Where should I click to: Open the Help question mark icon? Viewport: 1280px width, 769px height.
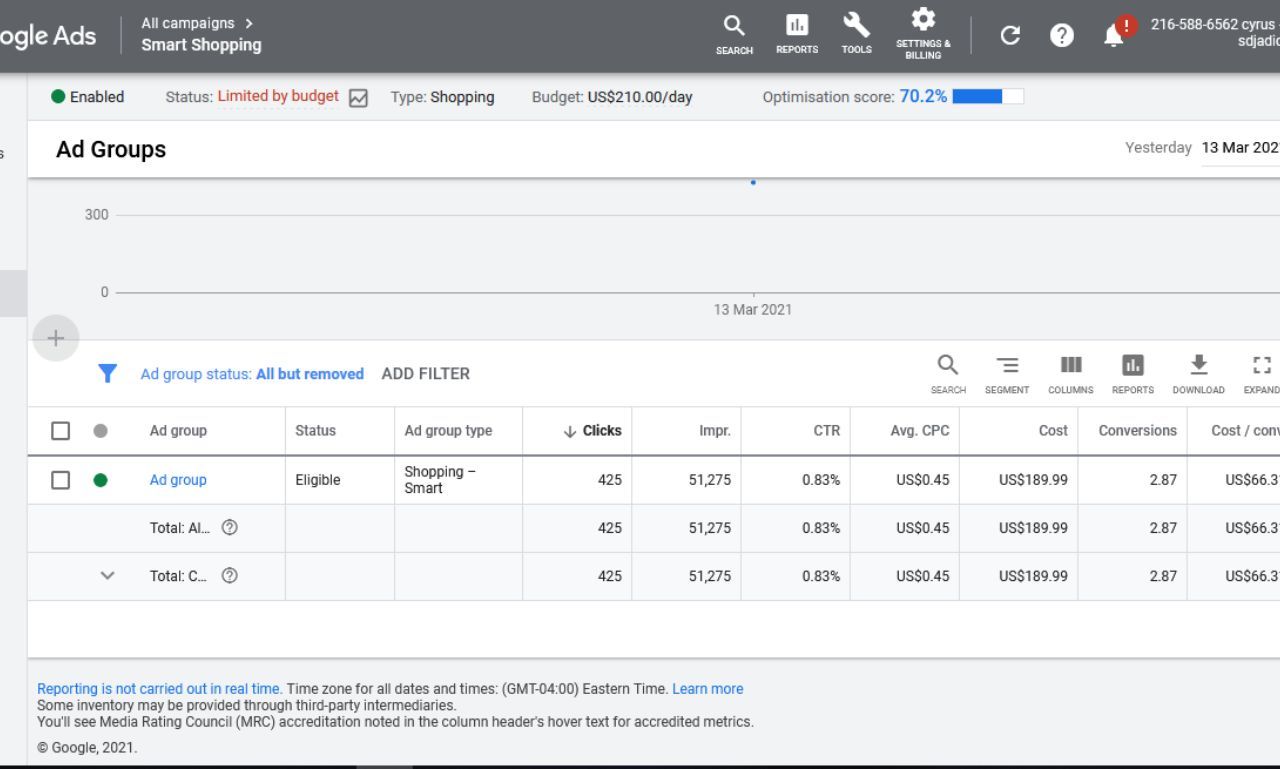pyautogui.click(x=1062, y=36)
